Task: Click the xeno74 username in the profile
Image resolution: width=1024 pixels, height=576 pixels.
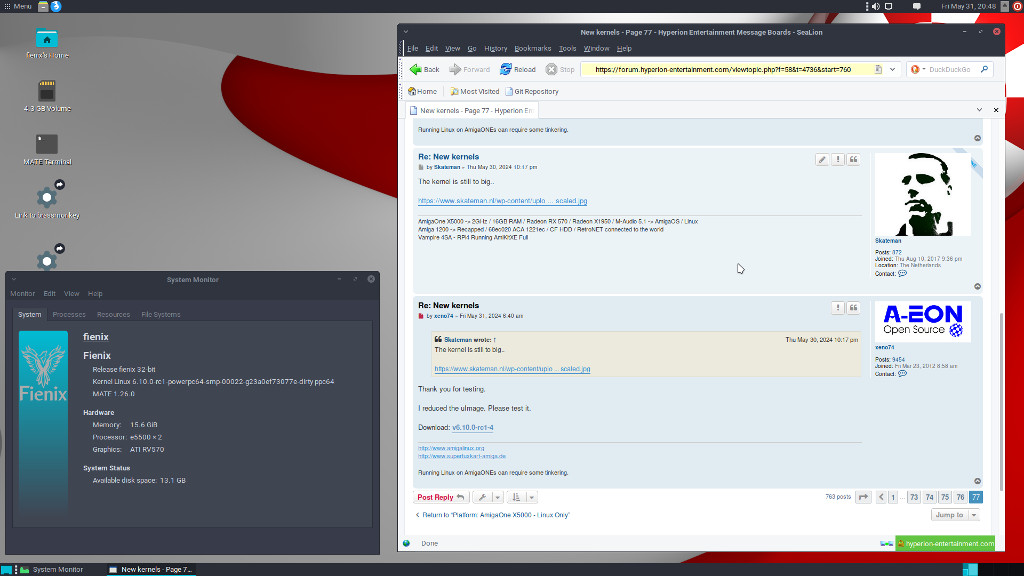Action: [x=884, y=347]
